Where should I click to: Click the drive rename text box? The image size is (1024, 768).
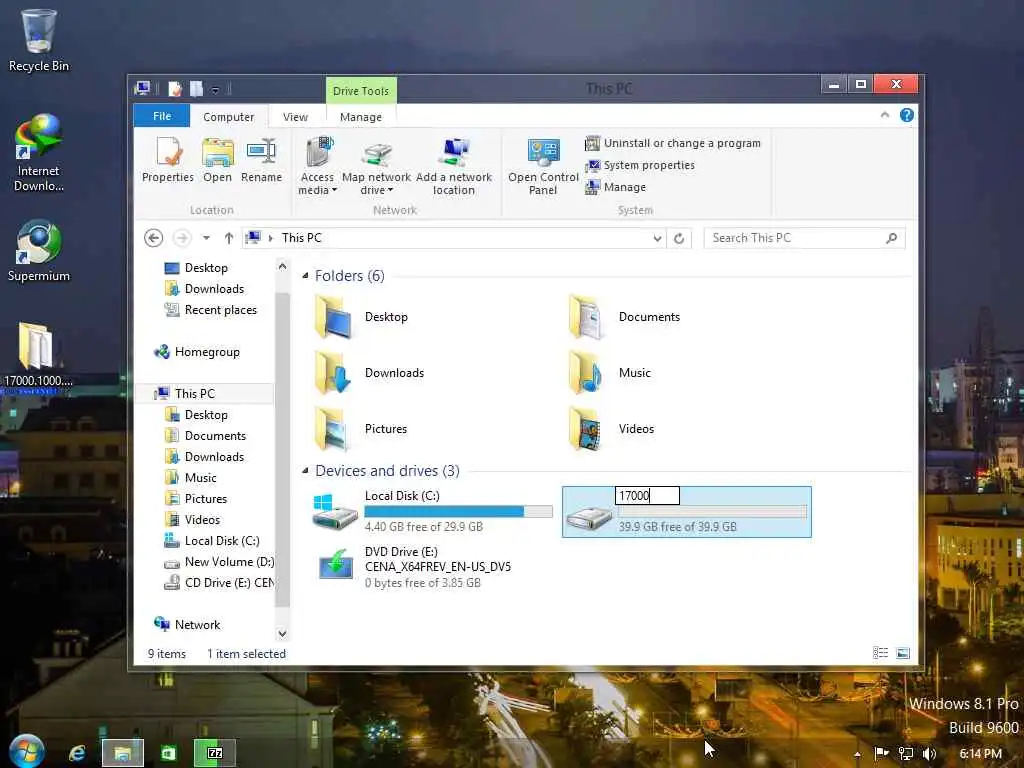(647, 496)
